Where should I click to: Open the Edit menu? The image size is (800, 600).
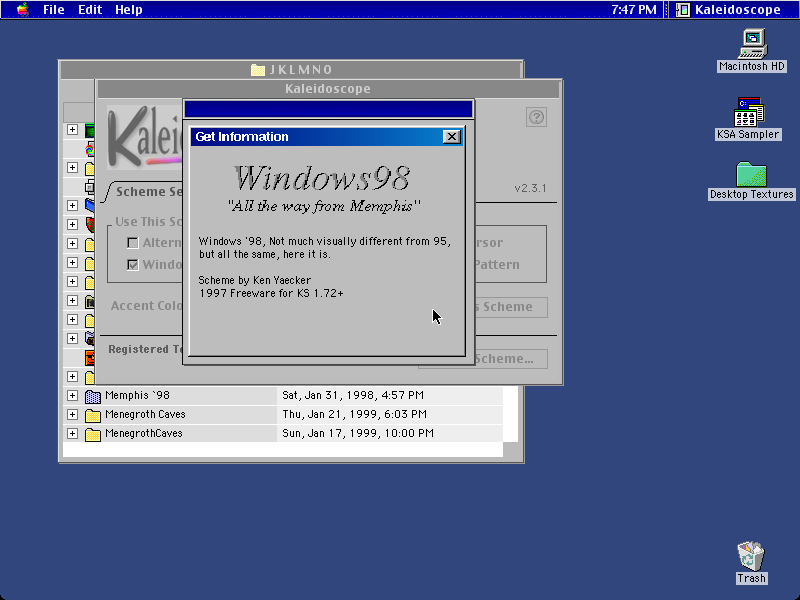point(90,9)
